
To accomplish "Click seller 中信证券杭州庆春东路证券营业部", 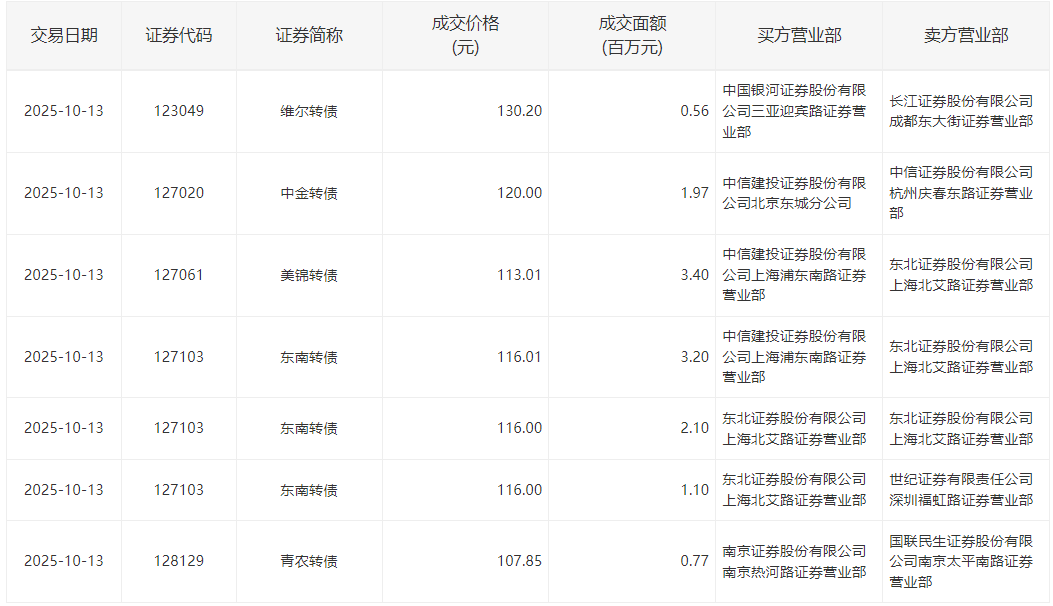I will point(961,193).
